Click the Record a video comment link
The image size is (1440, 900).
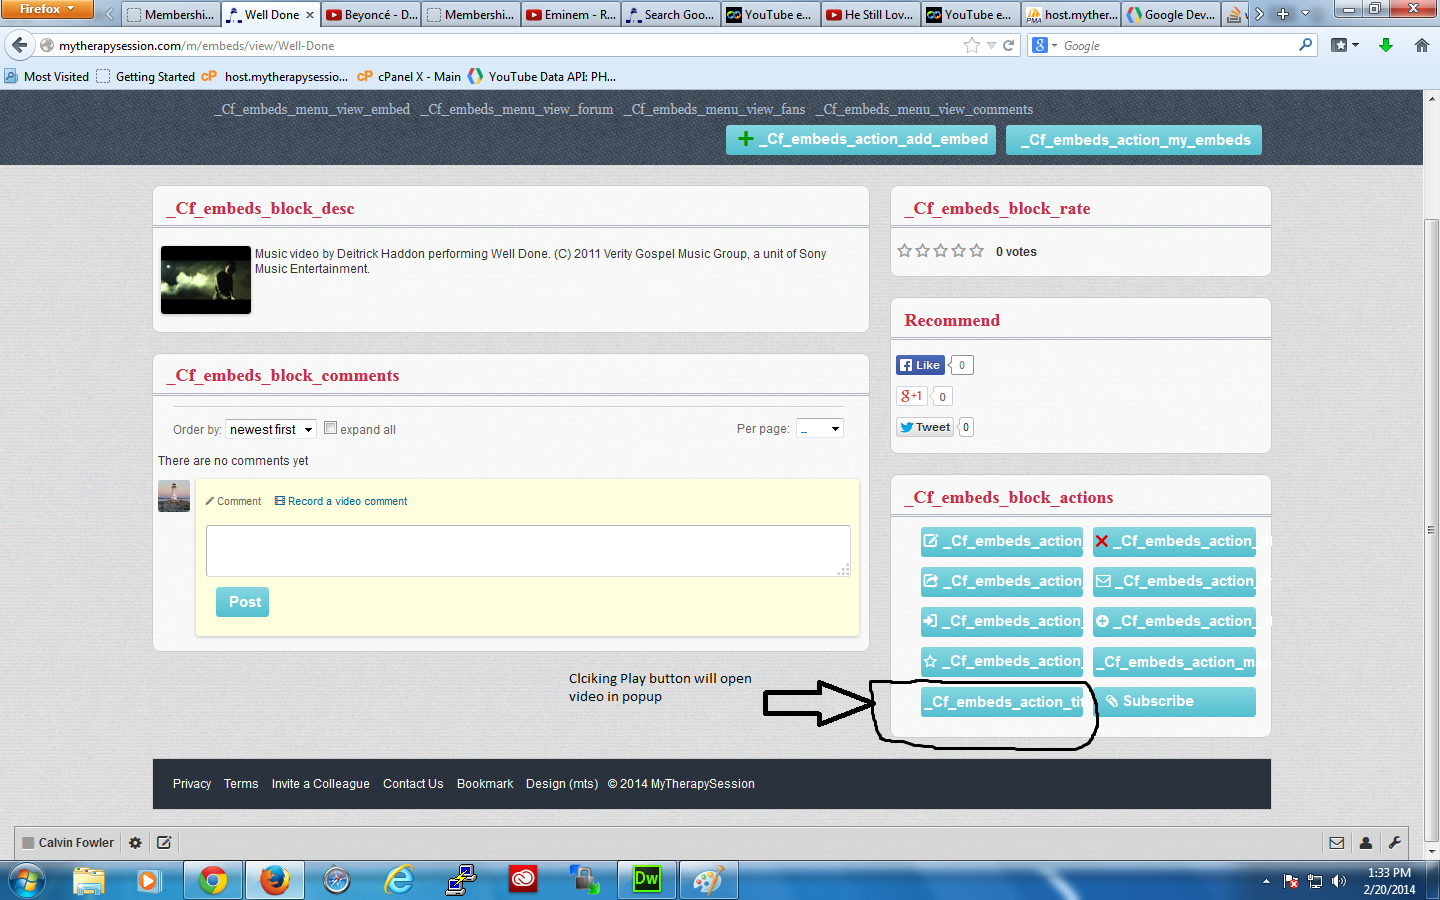click(x=341, y=501)
